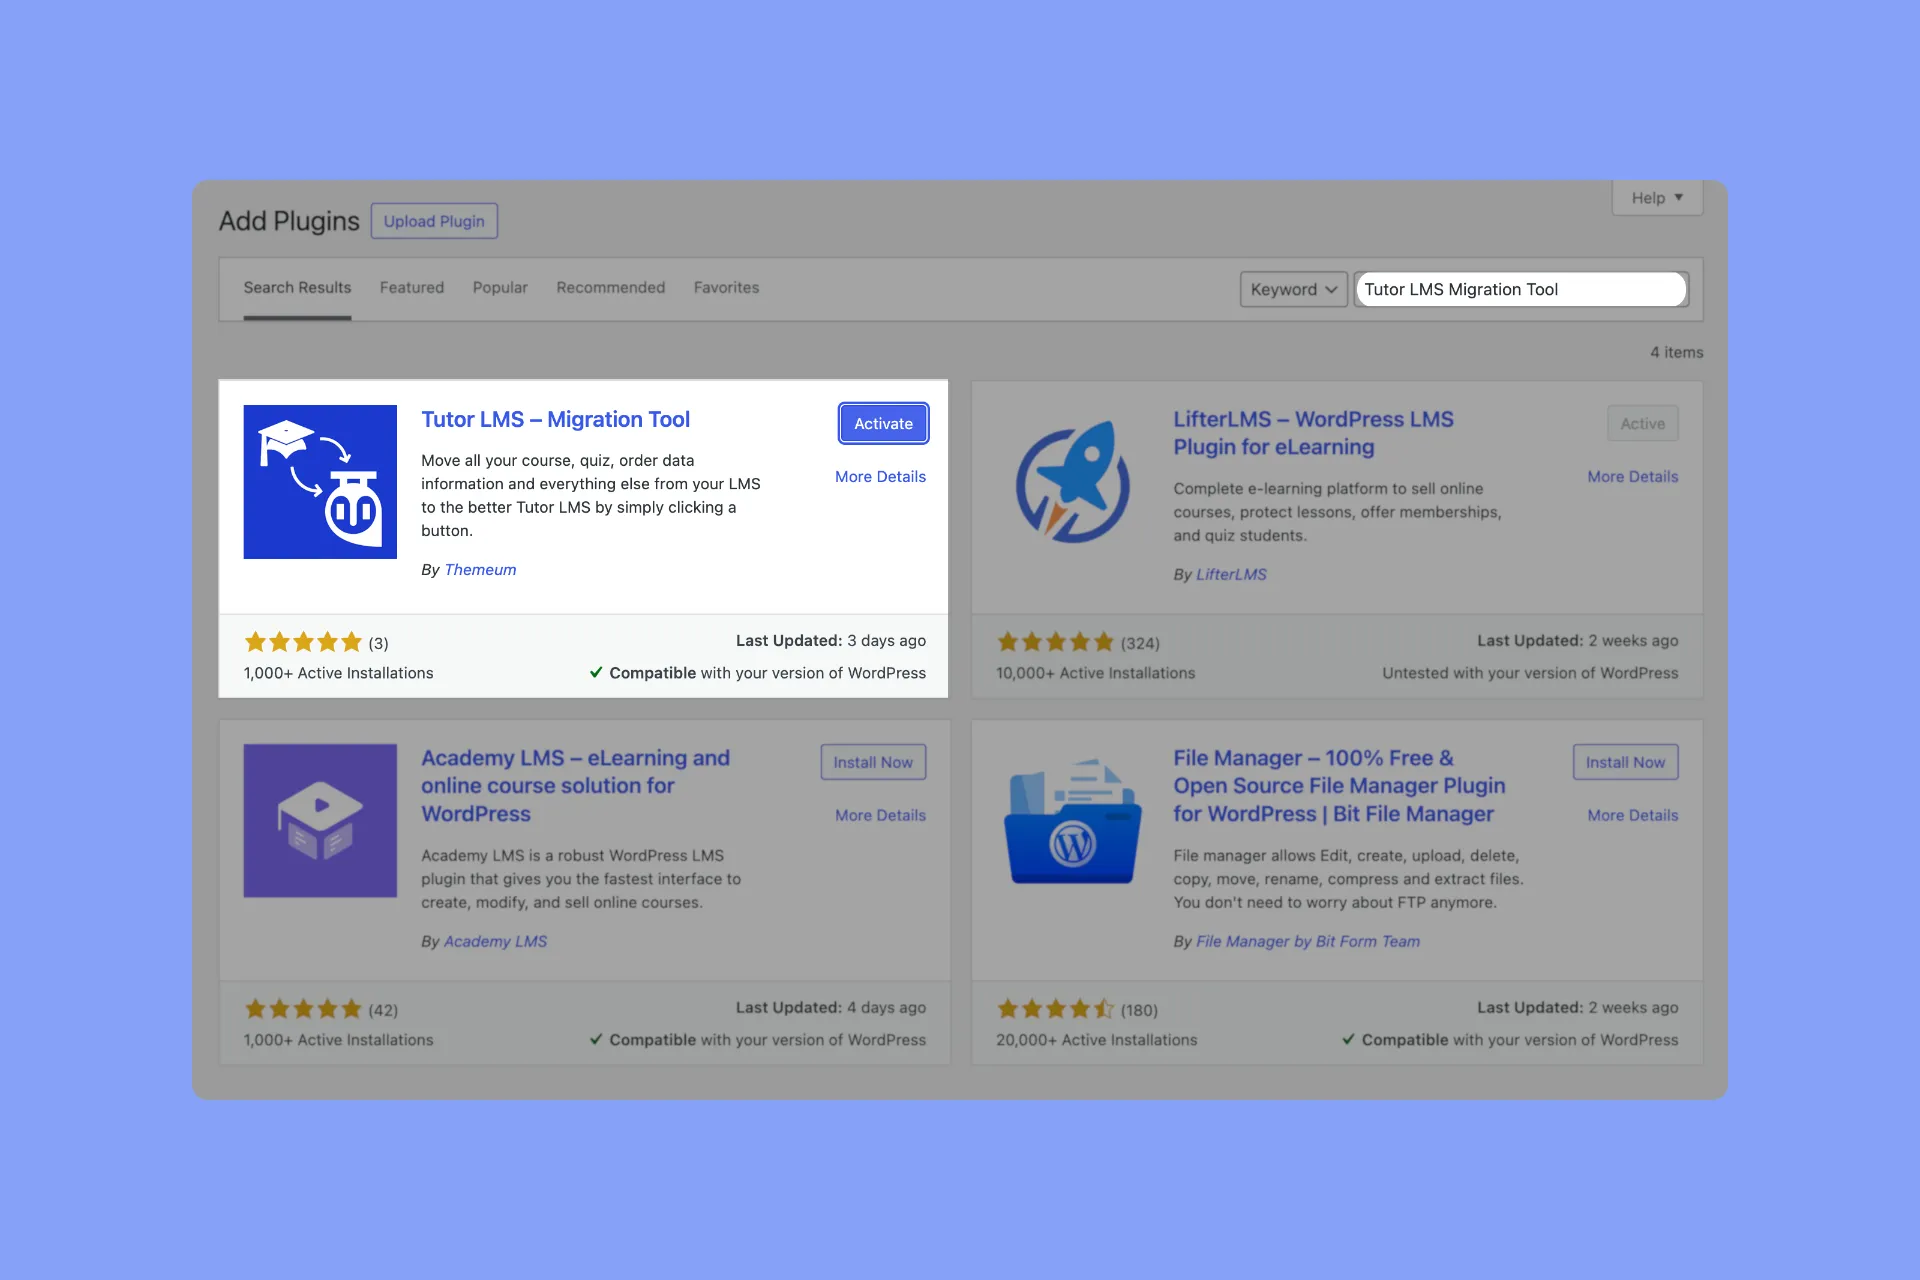Image resolution: width=1920 pixels, height=1280 pixels.
Task: Click the compatibility checkmark on File Manager card
Action: tap(1348, 1040)
